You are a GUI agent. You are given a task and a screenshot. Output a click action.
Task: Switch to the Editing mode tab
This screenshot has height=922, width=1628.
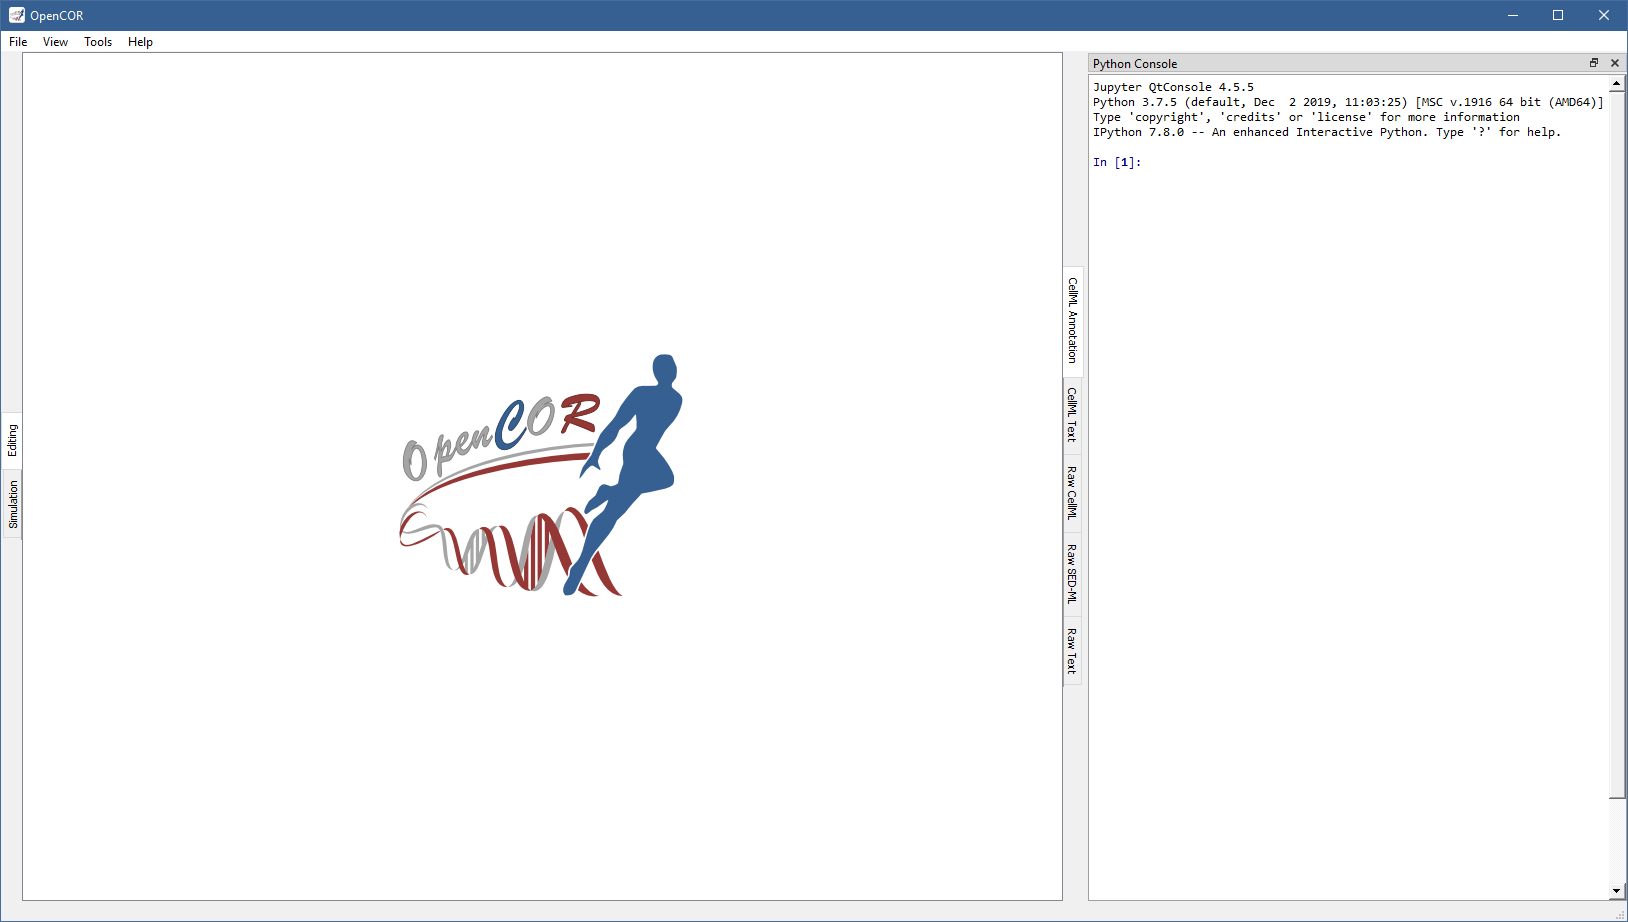[x=13, y=440]
